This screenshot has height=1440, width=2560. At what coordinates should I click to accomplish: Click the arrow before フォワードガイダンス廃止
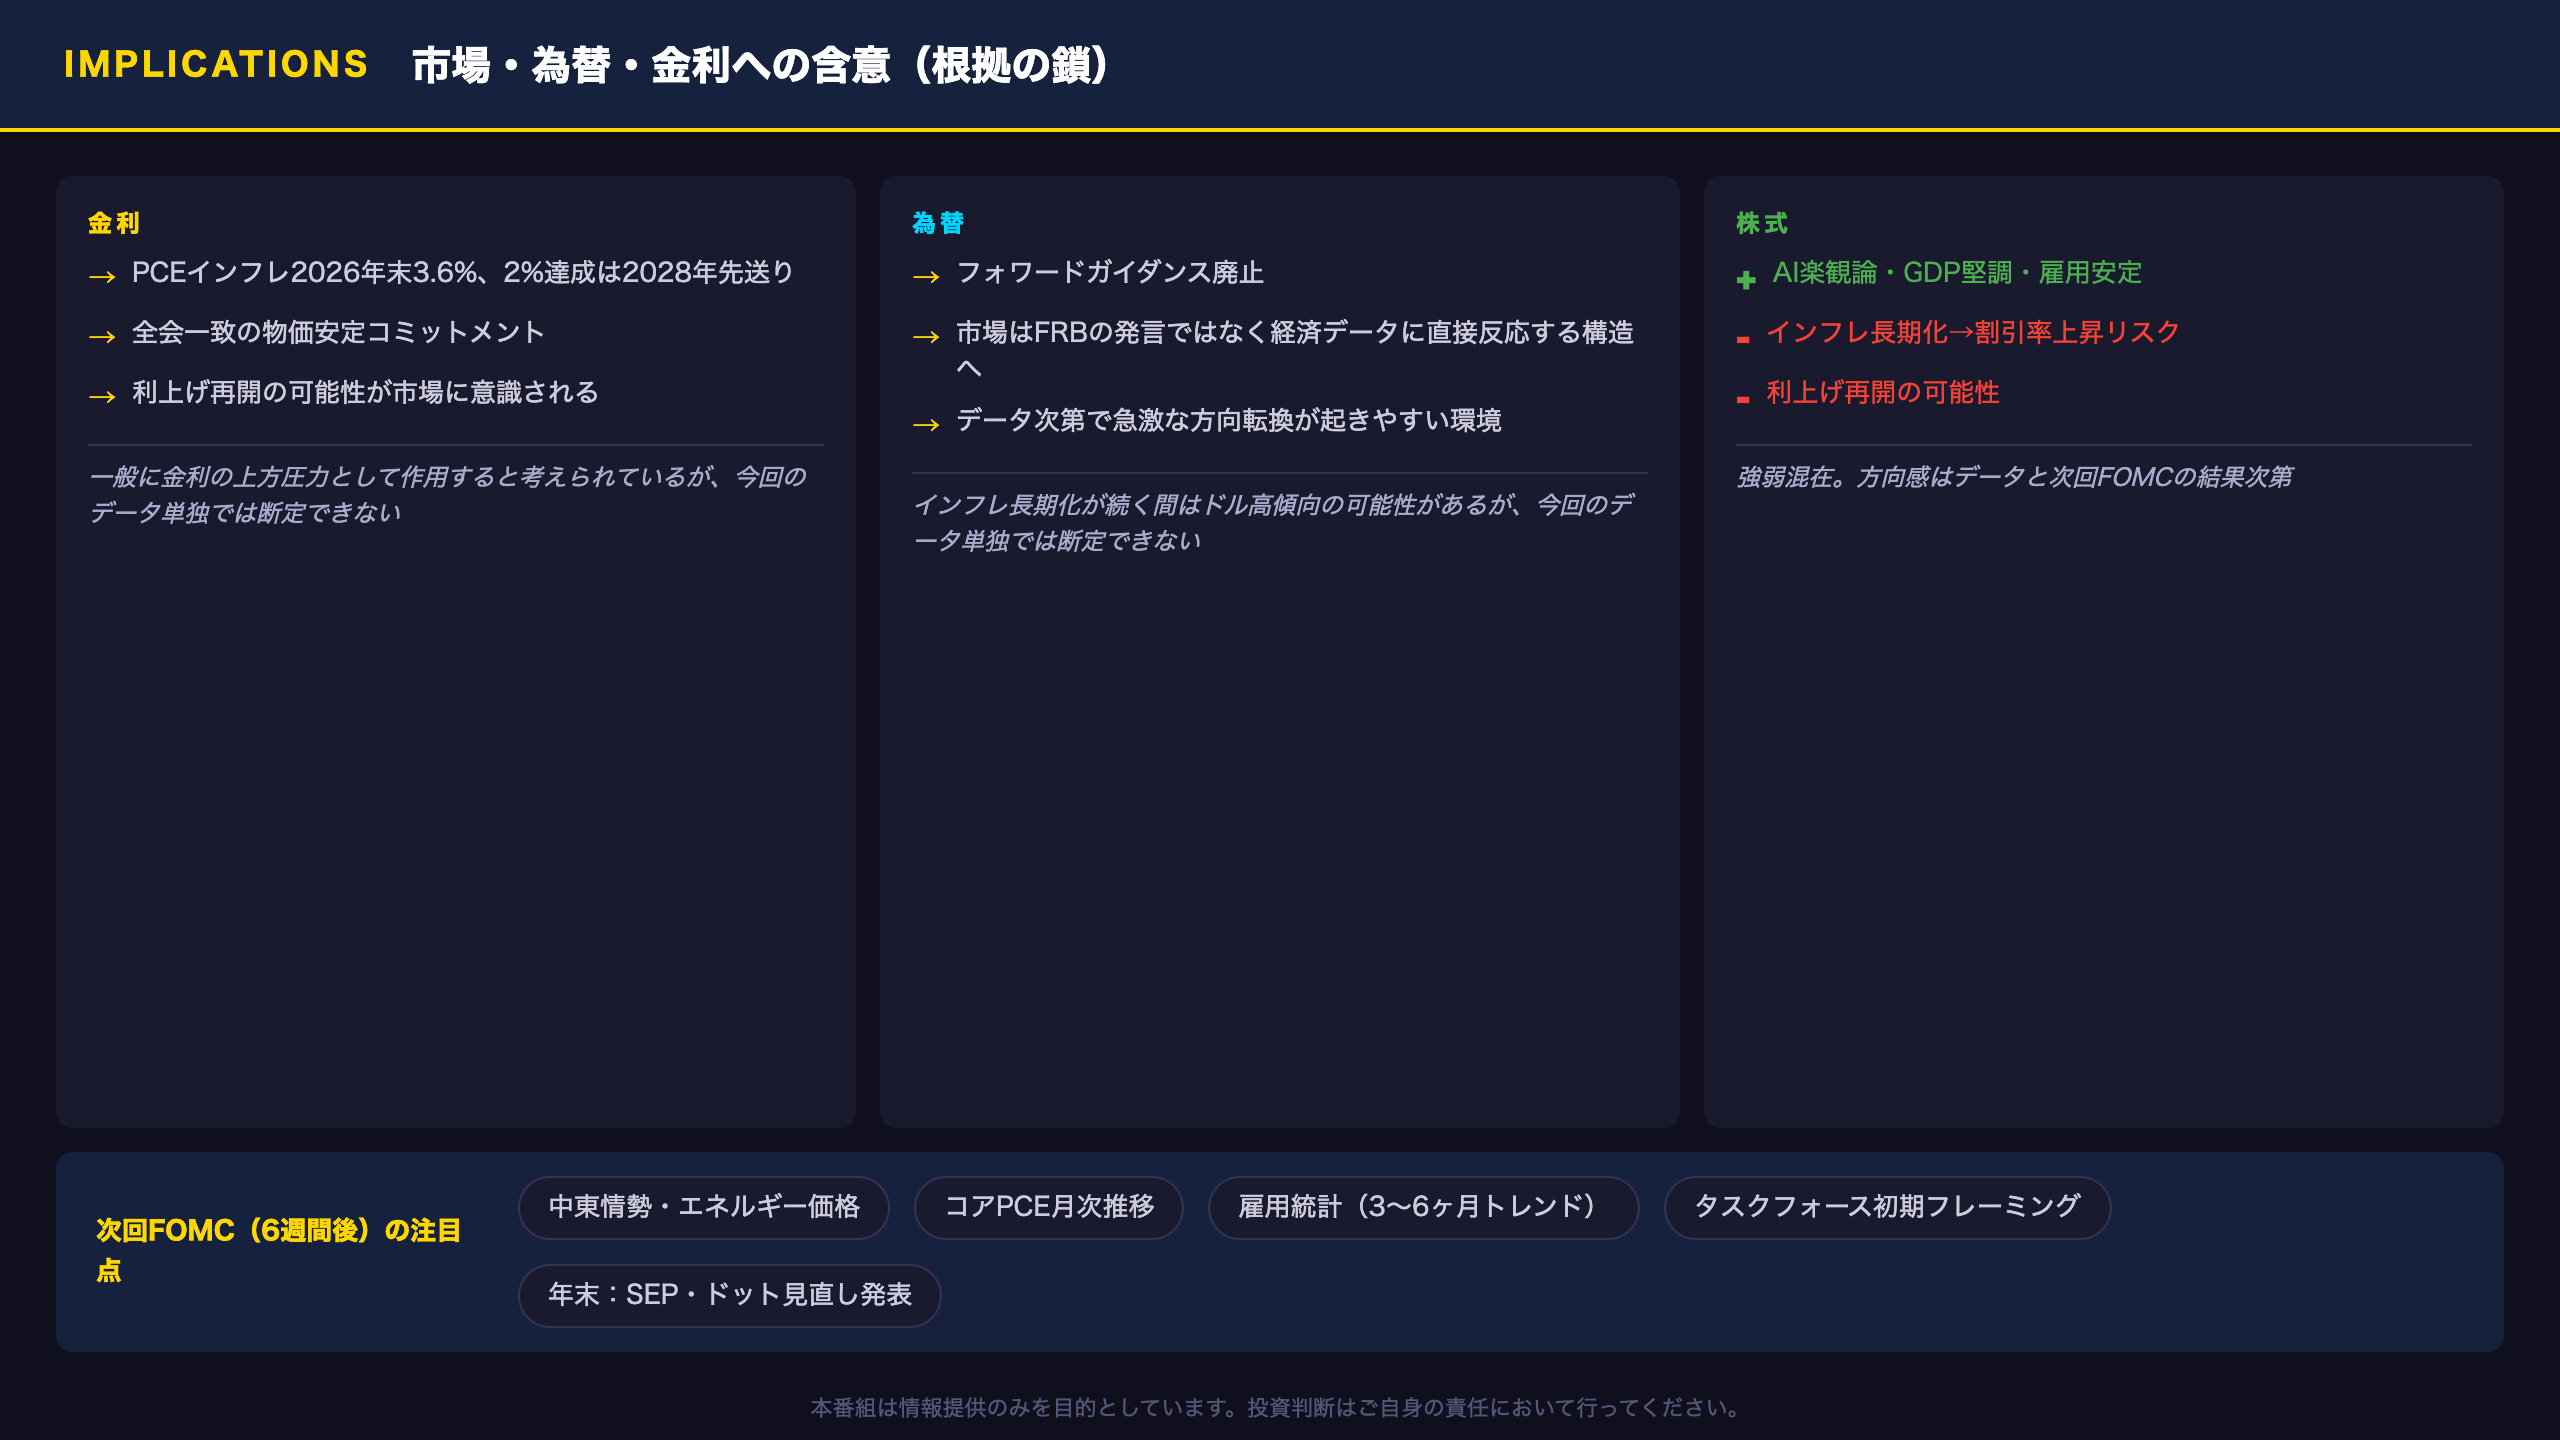click(x=926, y=276)
